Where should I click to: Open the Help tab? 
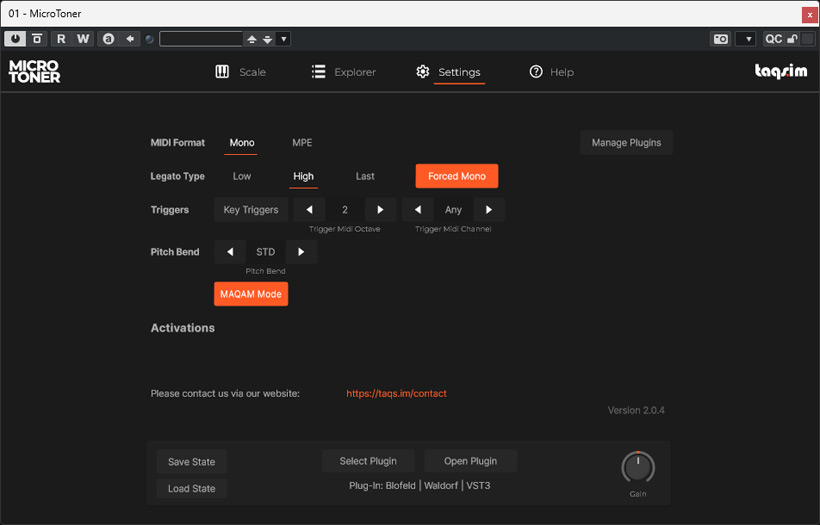(551, 72)
